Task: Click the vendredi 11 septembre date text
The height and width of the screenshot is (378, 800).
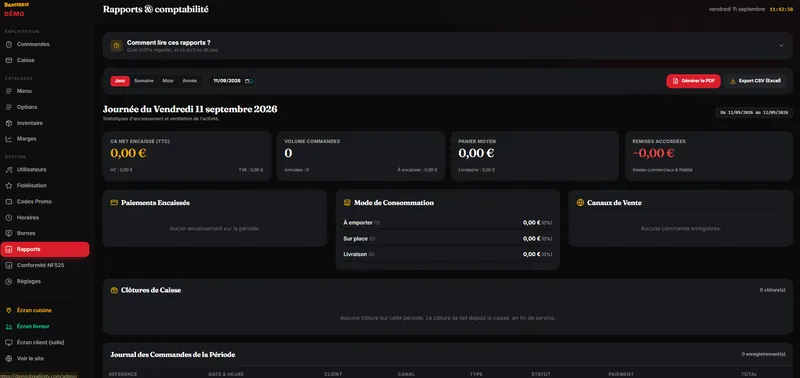Action: [x=737, y=9]
